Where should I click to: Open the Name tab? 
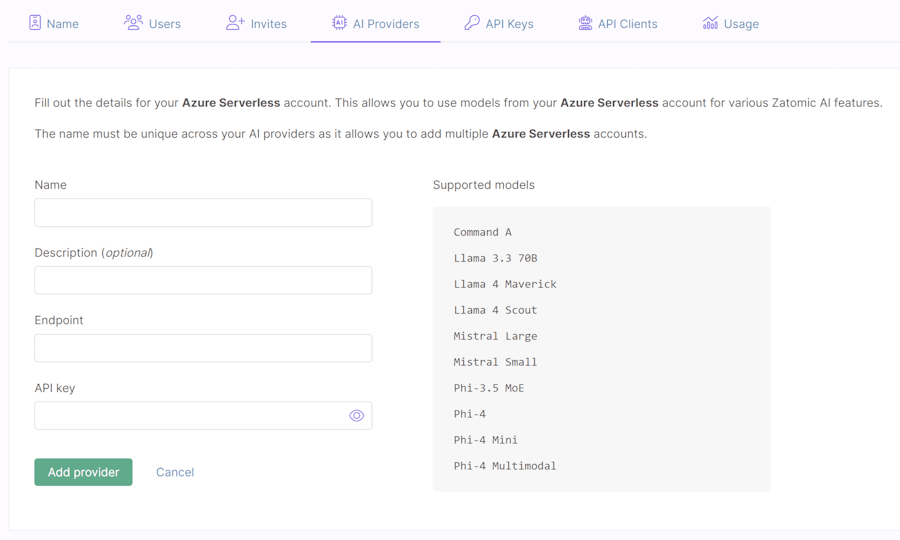click(54, 24)
